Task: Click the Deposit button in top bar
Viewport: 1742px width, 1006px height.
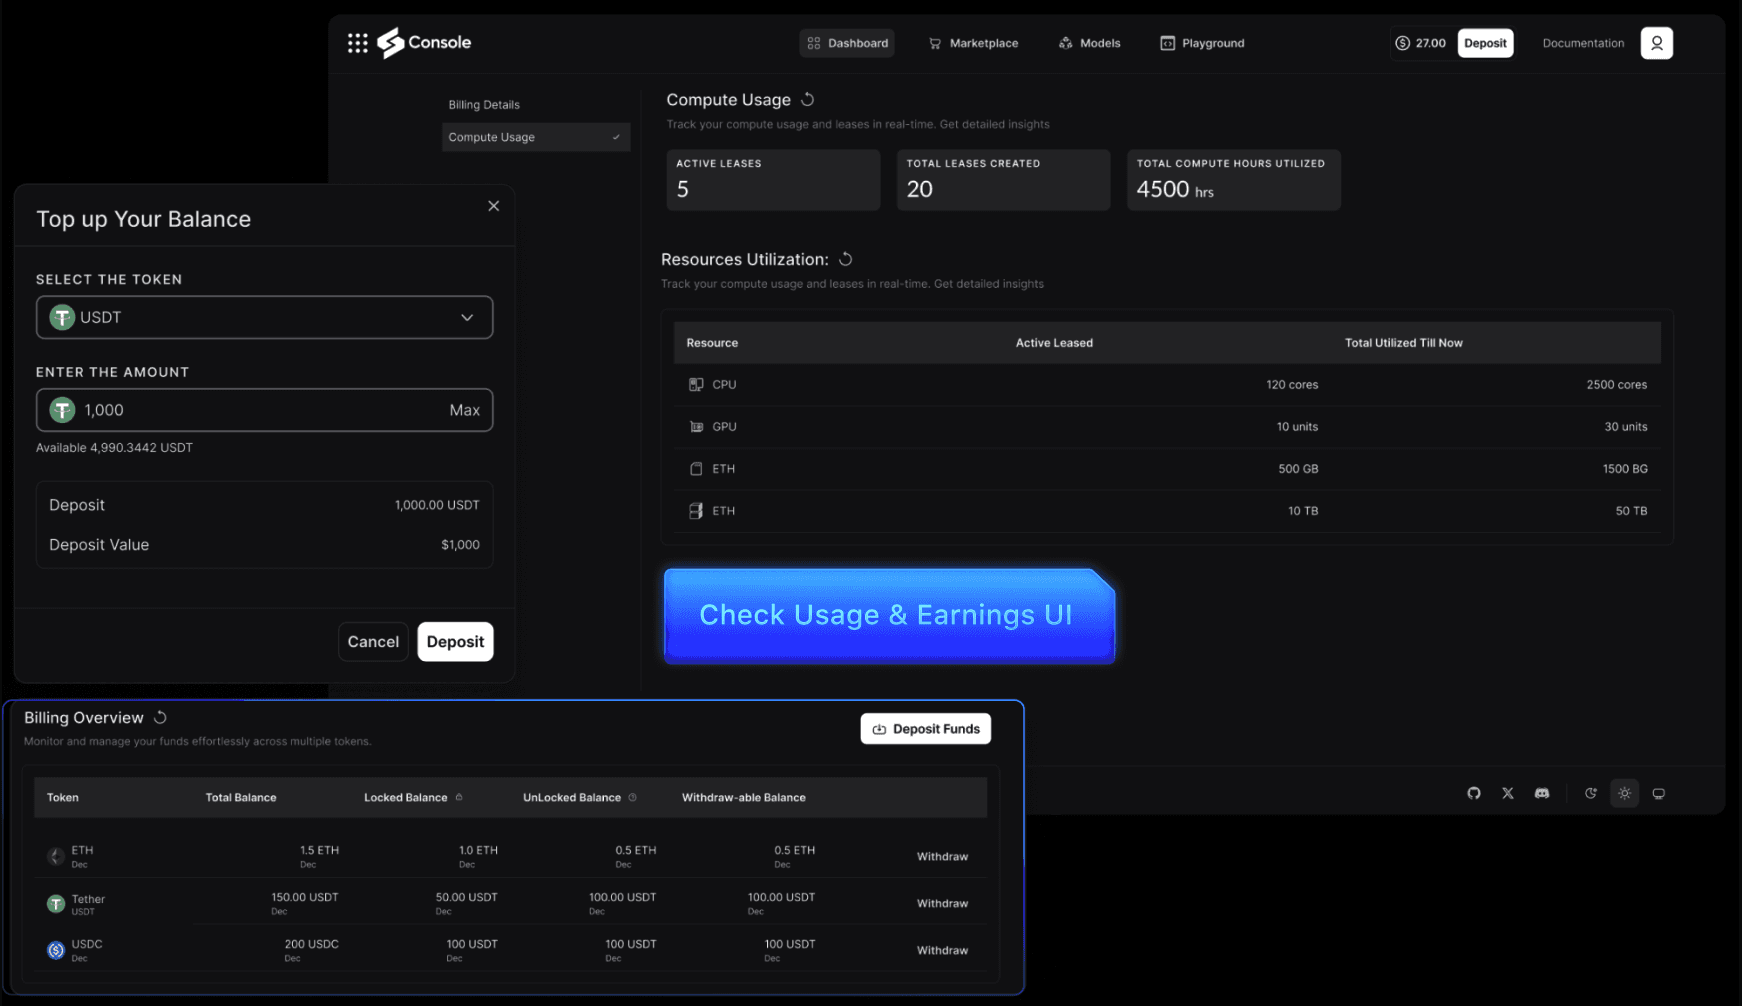Action: (x=1485, y=43)
